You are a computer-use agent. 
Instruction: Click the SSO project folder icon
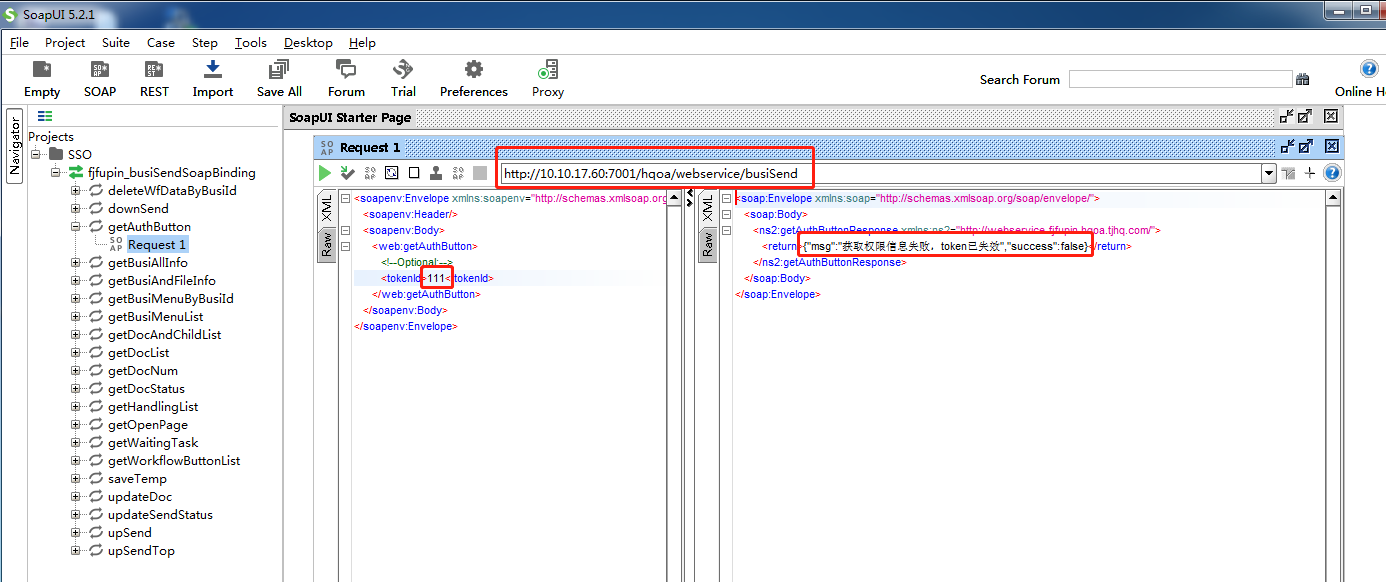[x=57, y=154]
